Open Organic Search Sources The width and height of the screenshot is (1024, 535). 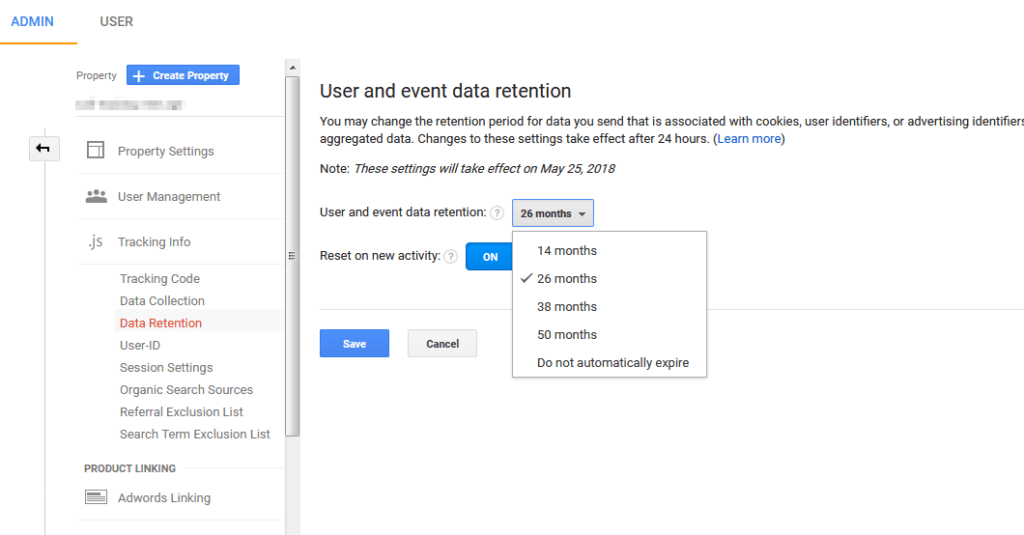click(x=186, y=390)
